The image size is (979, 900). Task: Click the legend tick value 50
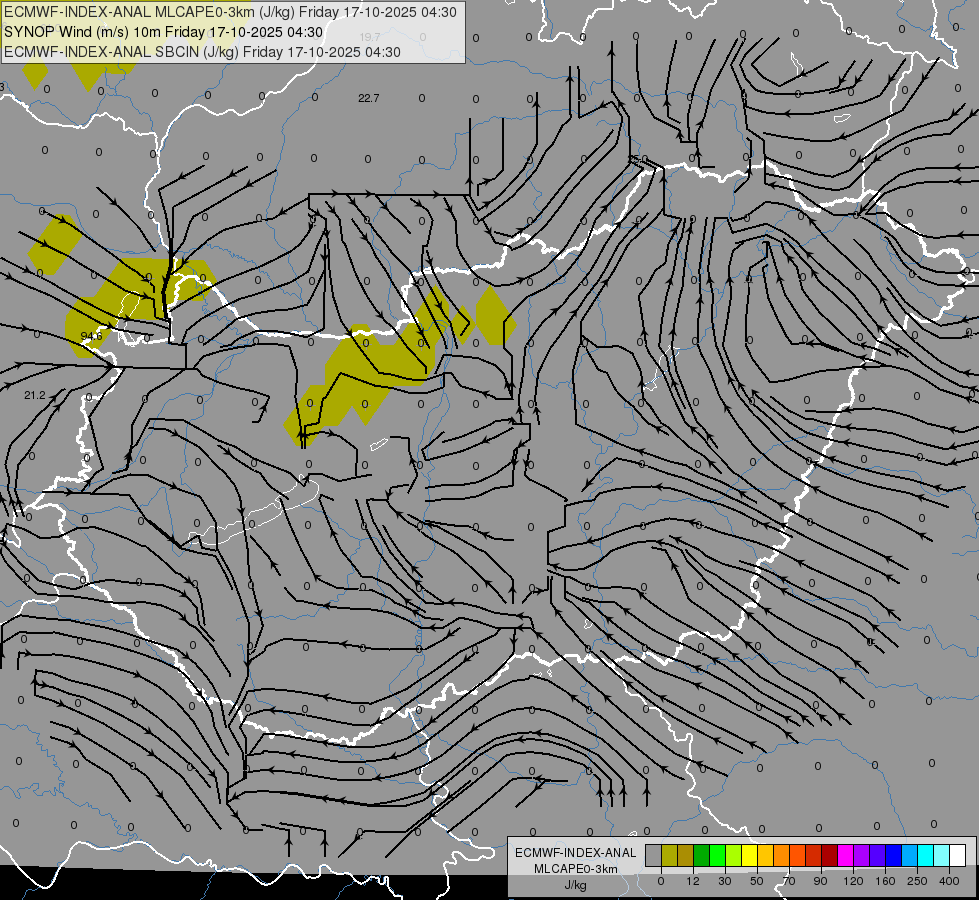(x=757, y=881)
